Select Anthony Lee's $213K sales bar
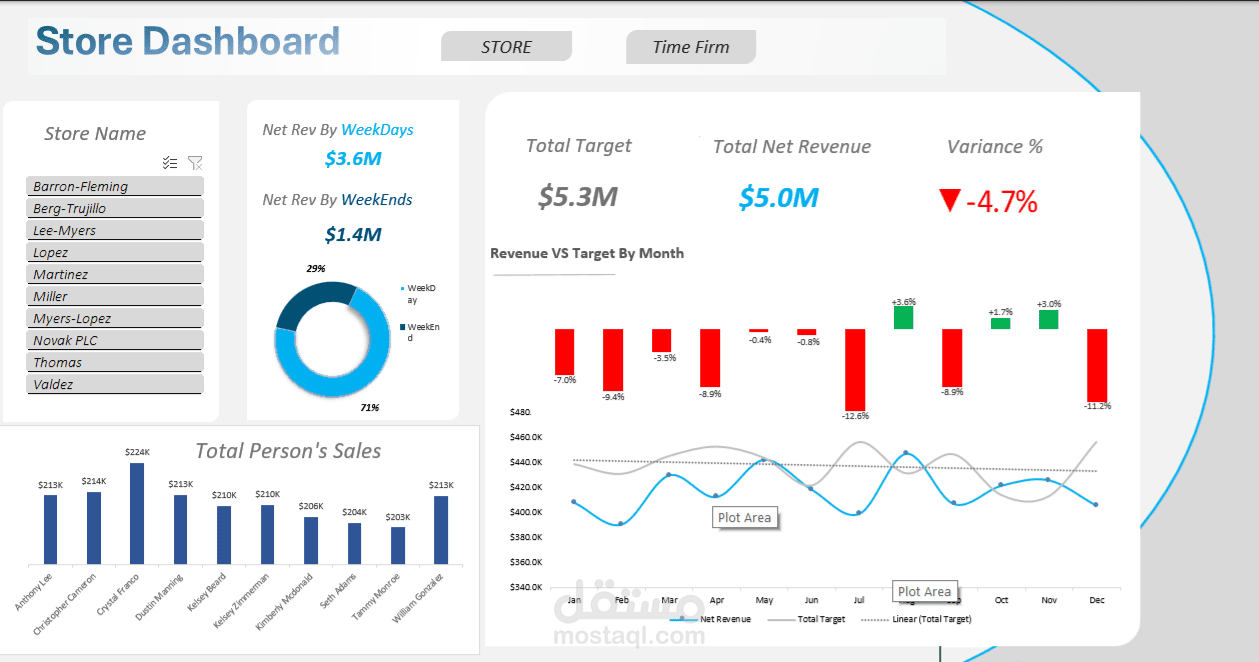1259x662 pixels. (50, 530)
